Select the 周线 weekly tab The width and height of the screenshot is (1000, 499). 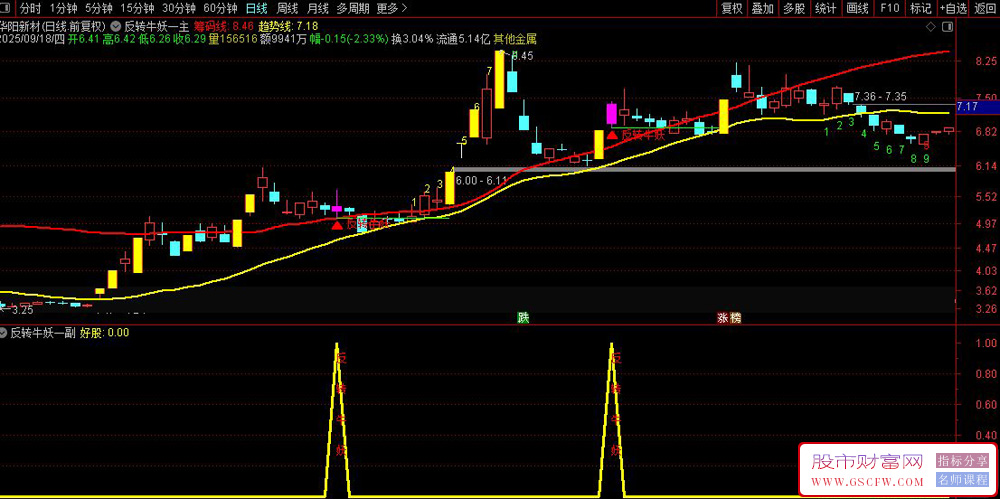(288, 8)
